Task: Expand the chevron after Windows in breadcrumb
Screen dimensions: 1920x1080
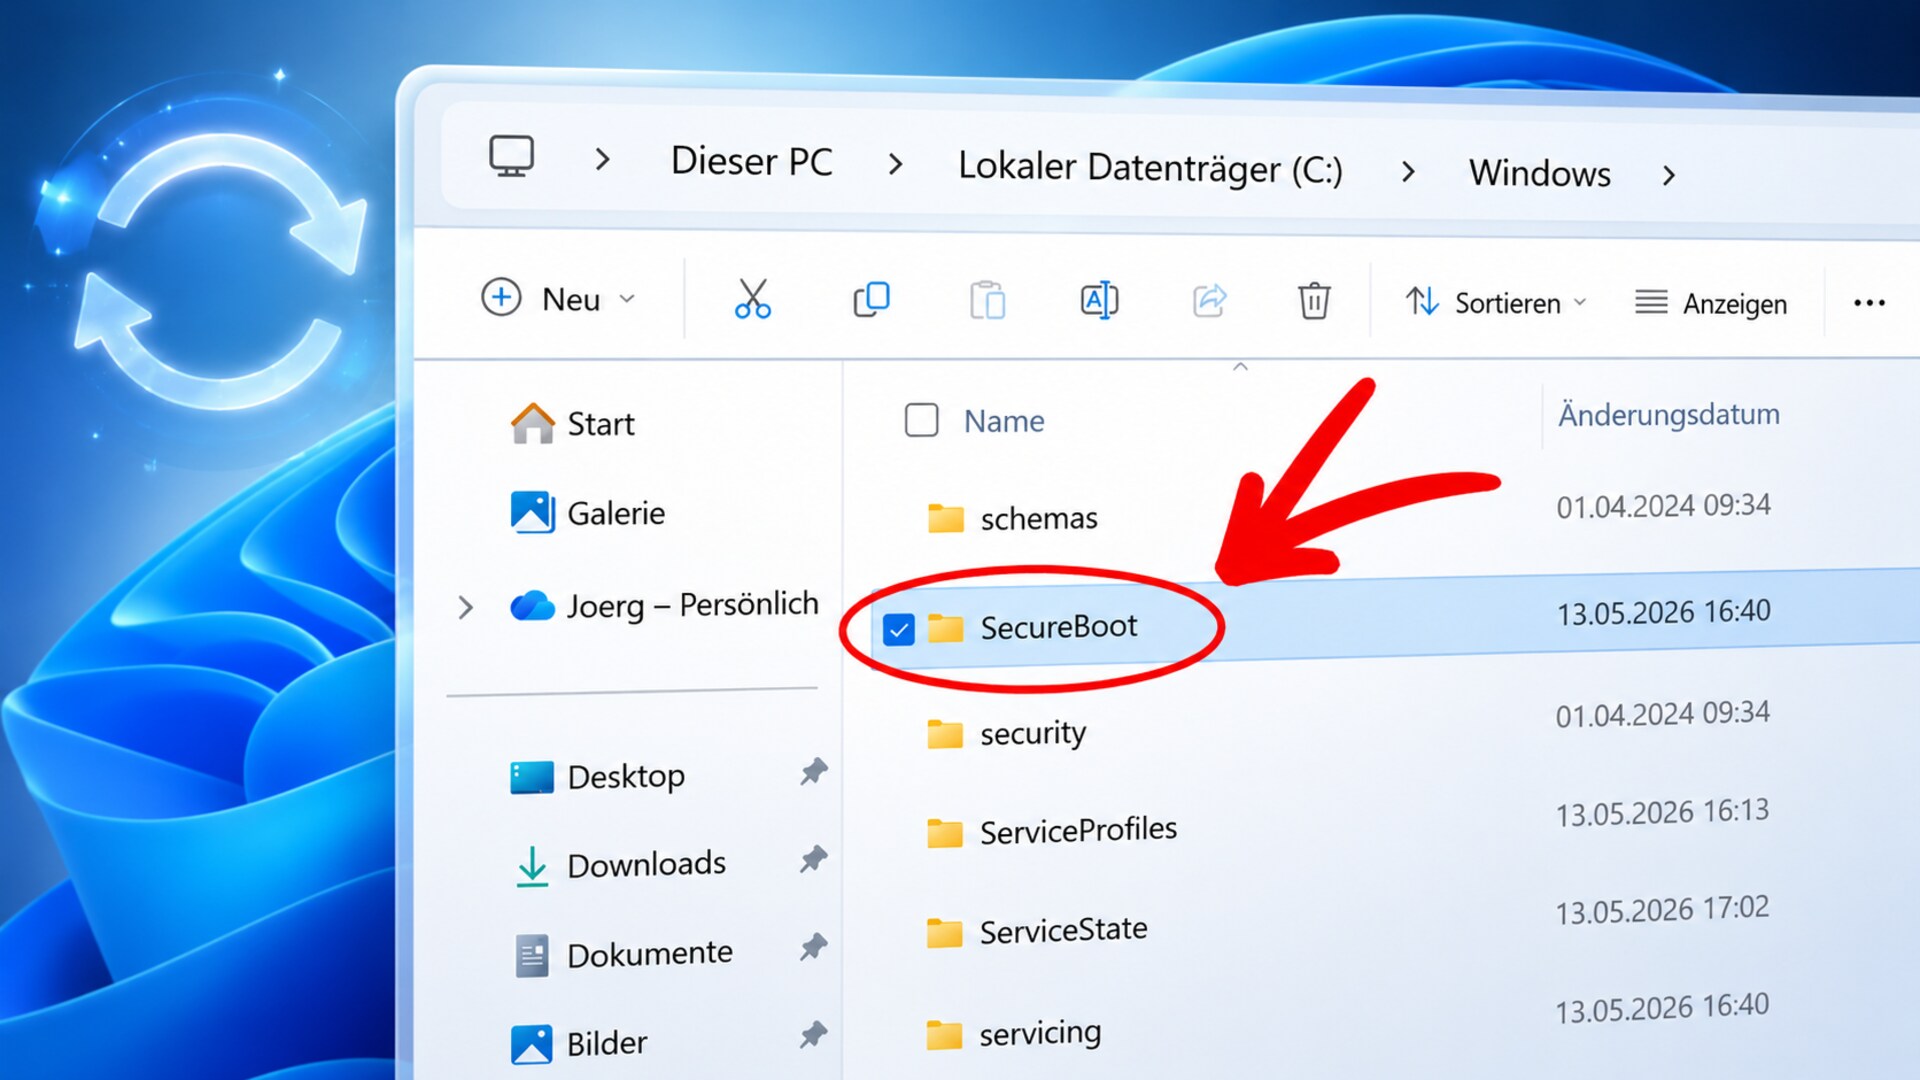Action: [1668, 176]
